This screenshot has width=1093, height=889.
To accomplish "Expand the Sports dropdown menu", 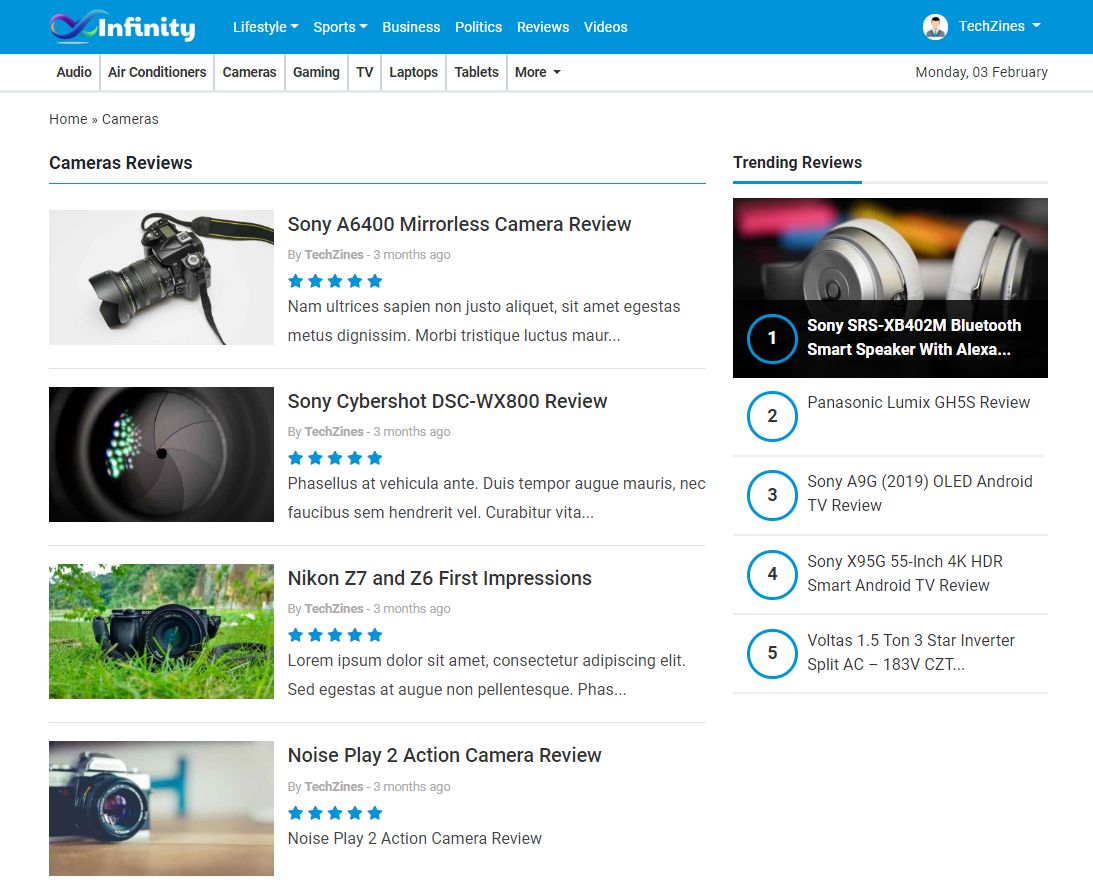I will (340, 26).
